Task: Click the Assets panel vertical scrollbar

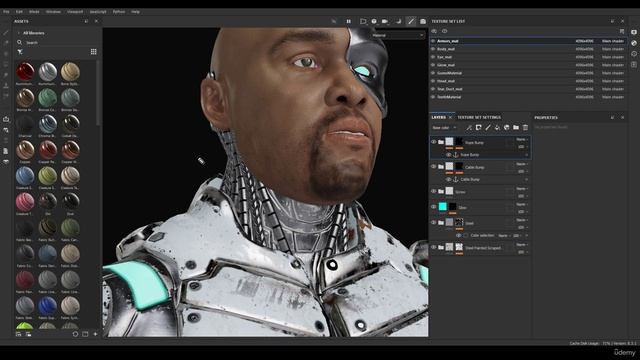Action: coord(98,94)
